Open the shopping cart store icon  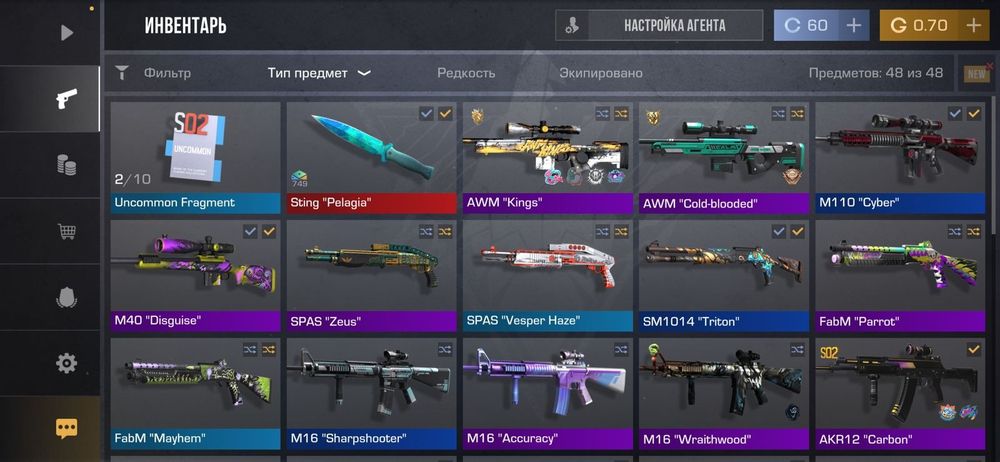pyautogui.click(x=66, y=230)
